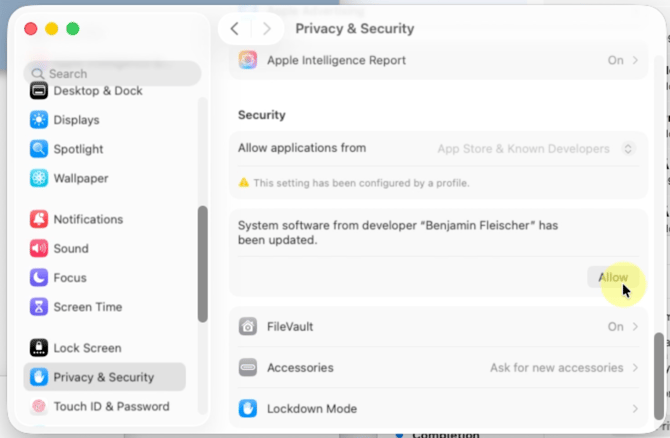Open Desktop & Dock settings
Image resolution: width=670 pixels, height=438 pixels.
105,91
